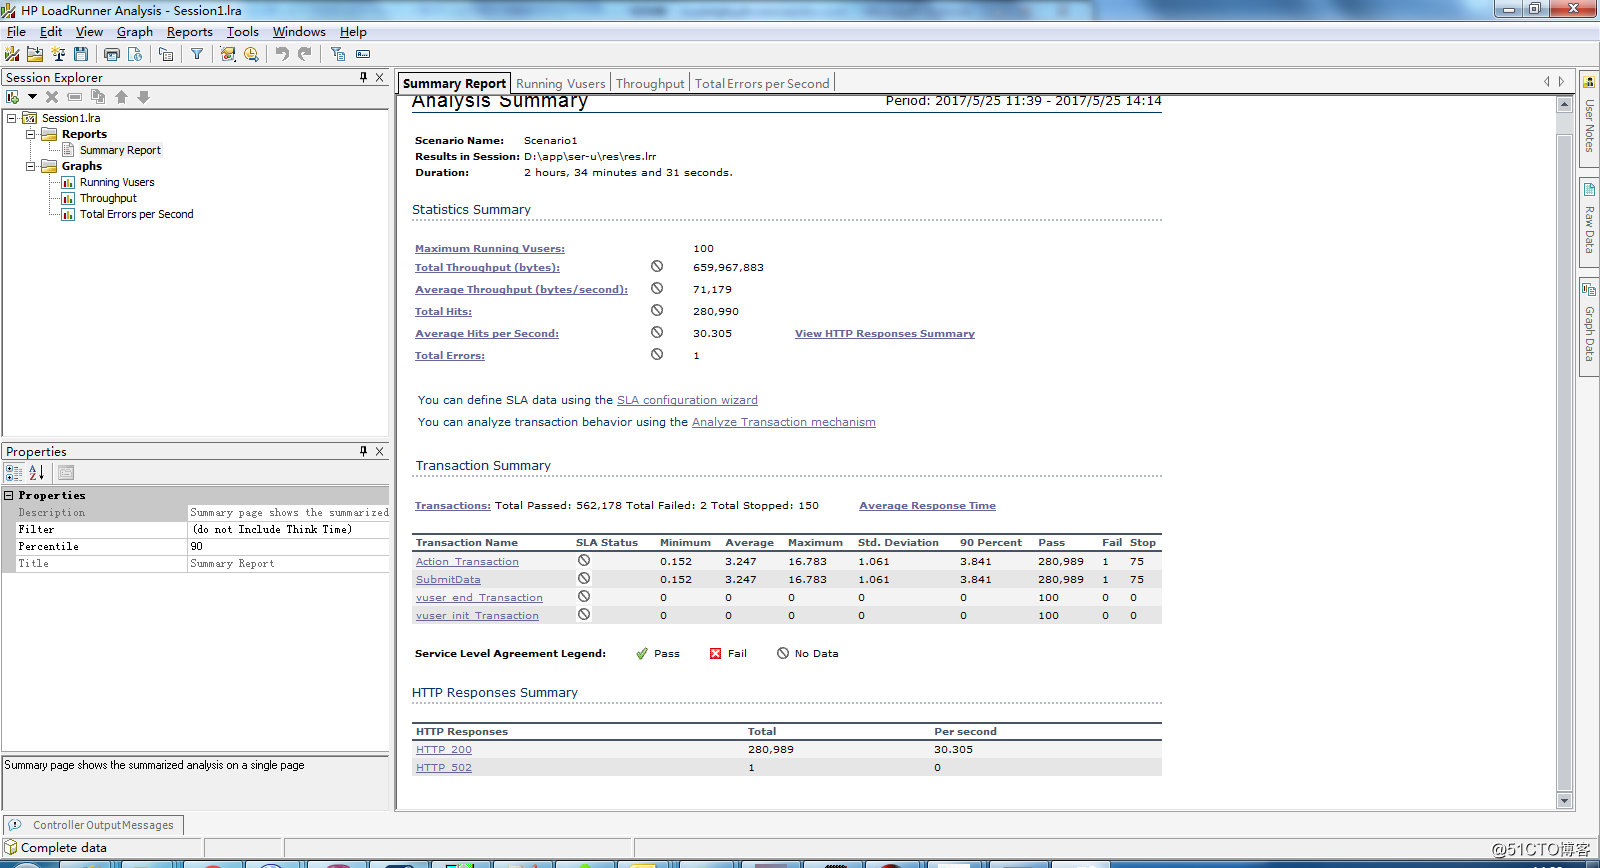Image resolution: width=1600 pixels, height=868 pixels.
Task: Click Property Pages icon in Properties panel
Action: (66, 473)
